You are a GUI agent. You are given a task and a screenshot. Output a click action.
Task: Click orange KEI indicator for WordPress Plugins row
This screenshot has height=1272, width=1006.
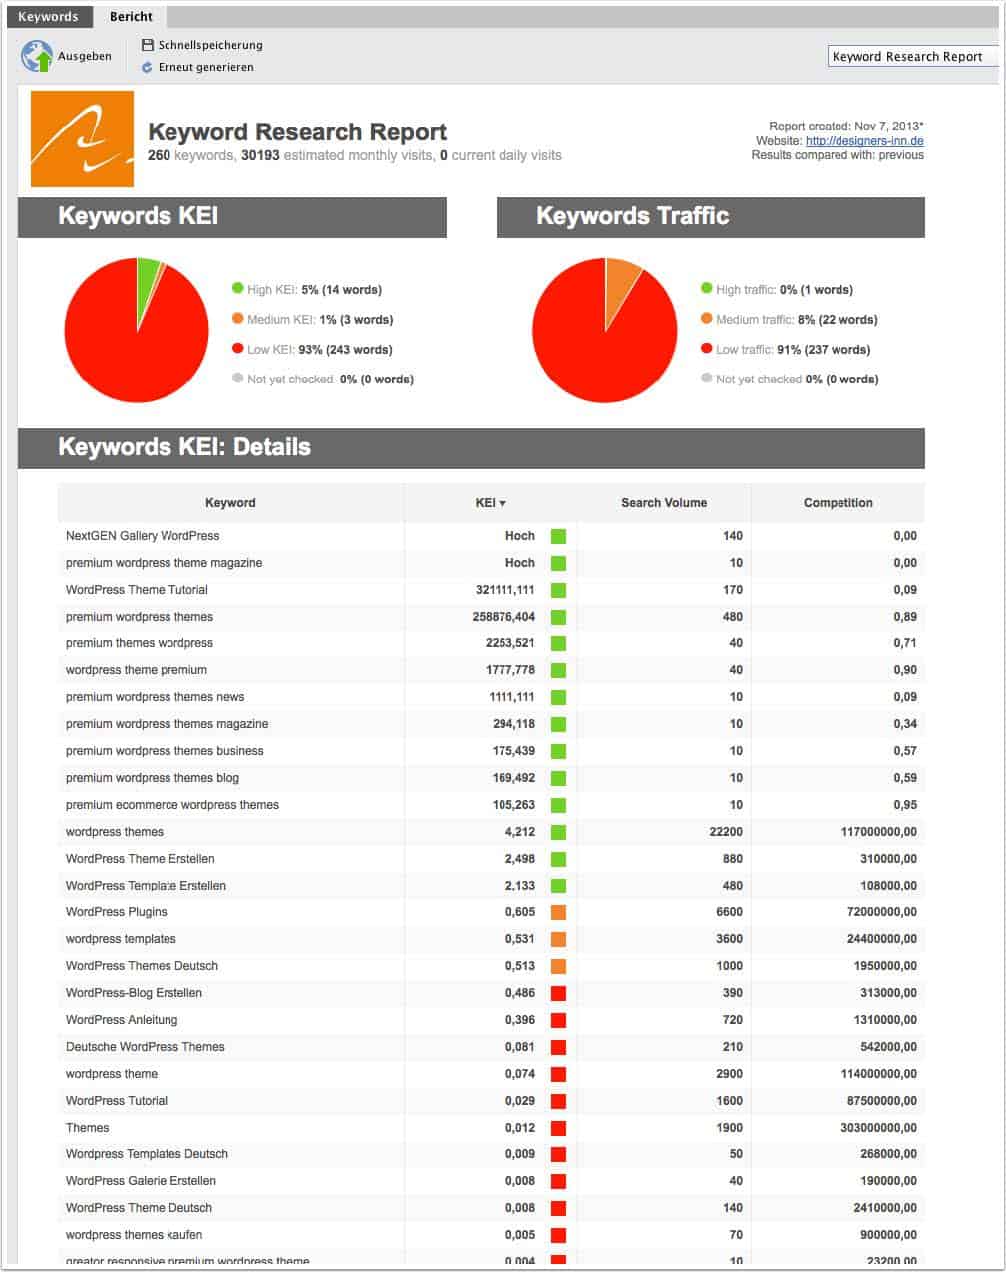(x=558, y=912)
